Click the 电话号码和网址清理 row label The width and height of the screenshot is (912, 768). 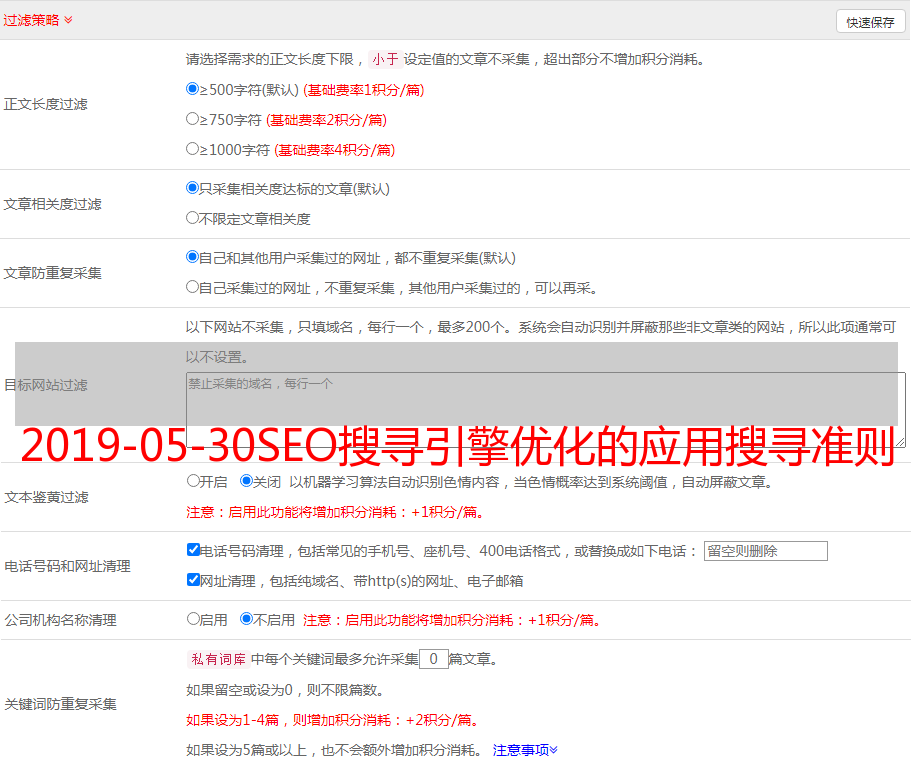[67, 566]
